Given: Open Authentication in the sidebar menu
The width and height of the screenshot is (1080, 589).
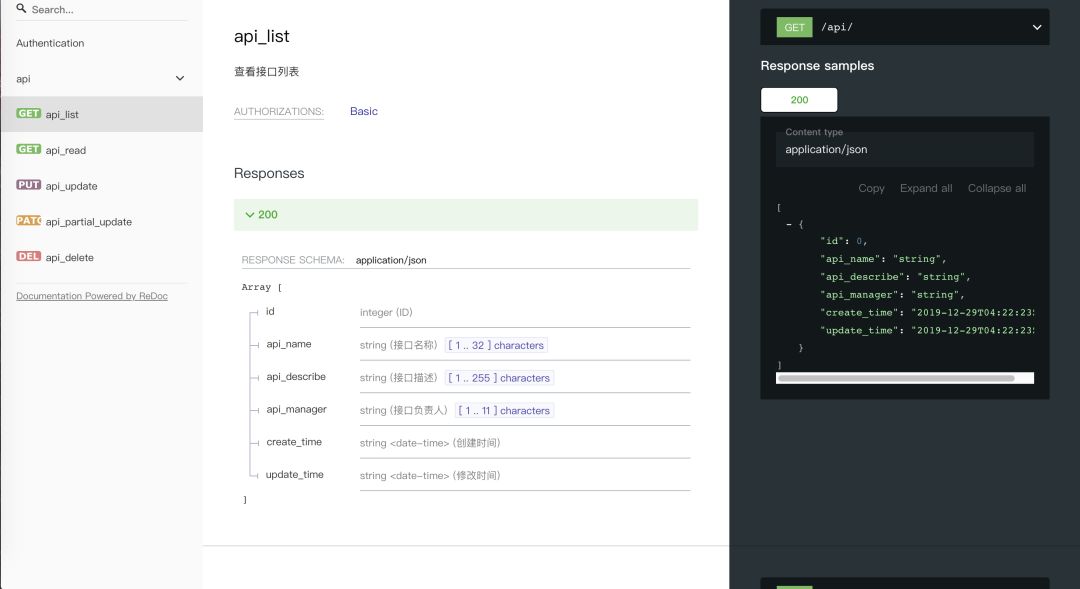Looking at the screenshot, I should click(x=50, y=43).
